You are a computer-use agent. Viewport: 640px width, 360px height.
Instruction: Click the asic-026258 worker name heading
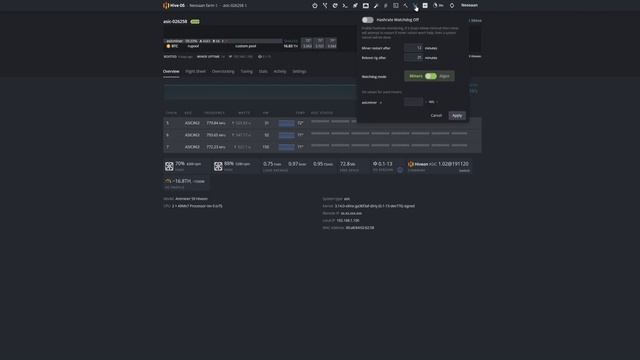pyautogui.click(x=175, y=21)
